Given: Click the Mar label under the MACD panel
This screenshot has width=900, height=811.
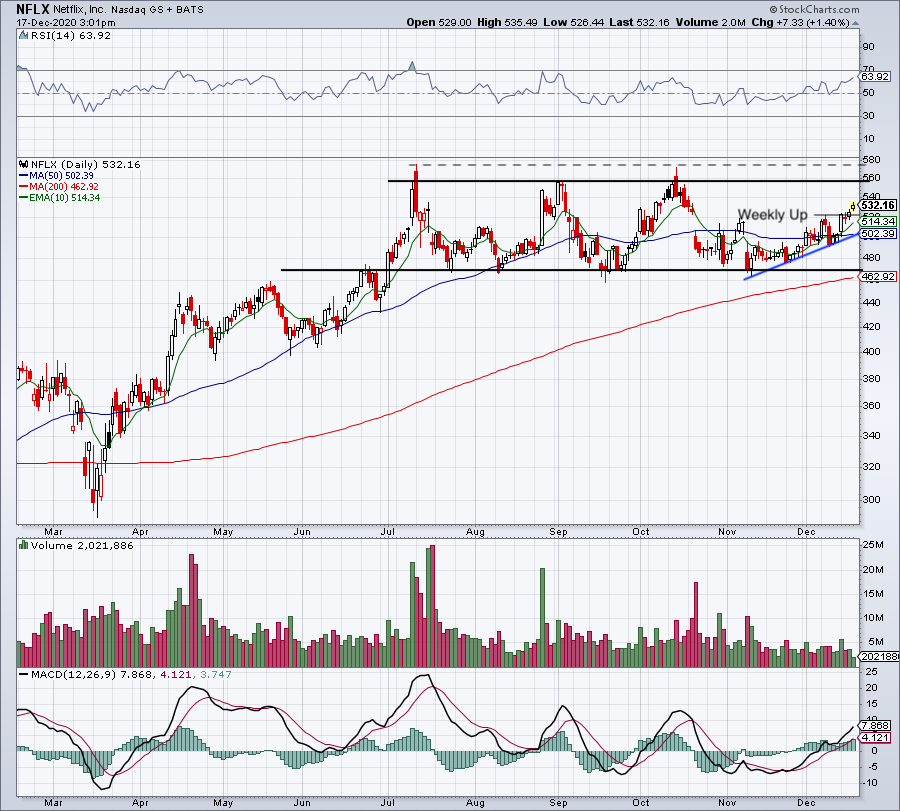Looking at the screenshot, I should tap(53, 802).
